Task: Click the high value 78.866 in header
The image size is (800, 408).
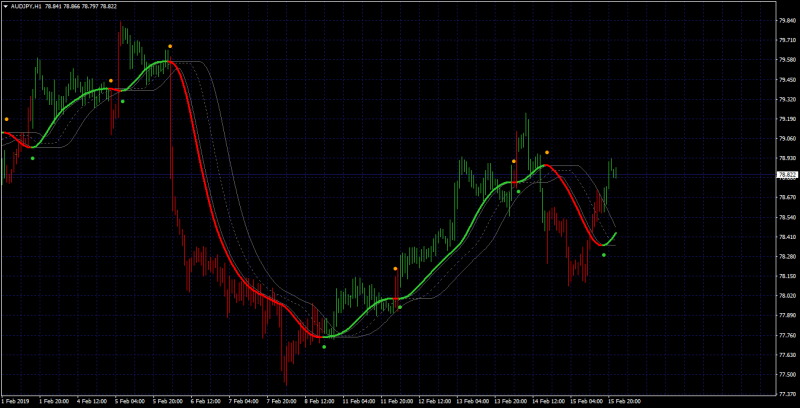Action: point(71,6)
